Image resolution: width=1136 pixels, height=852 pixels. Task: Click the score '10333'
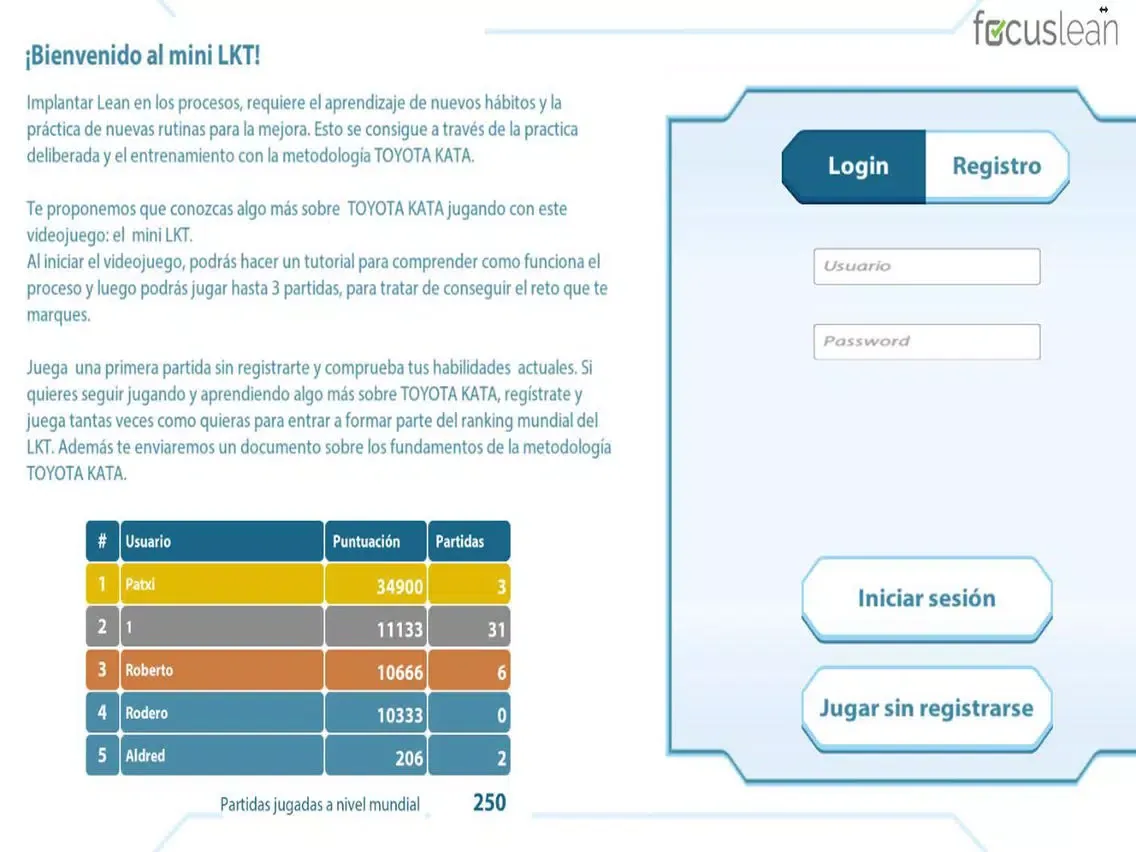[x=399, y=715]
